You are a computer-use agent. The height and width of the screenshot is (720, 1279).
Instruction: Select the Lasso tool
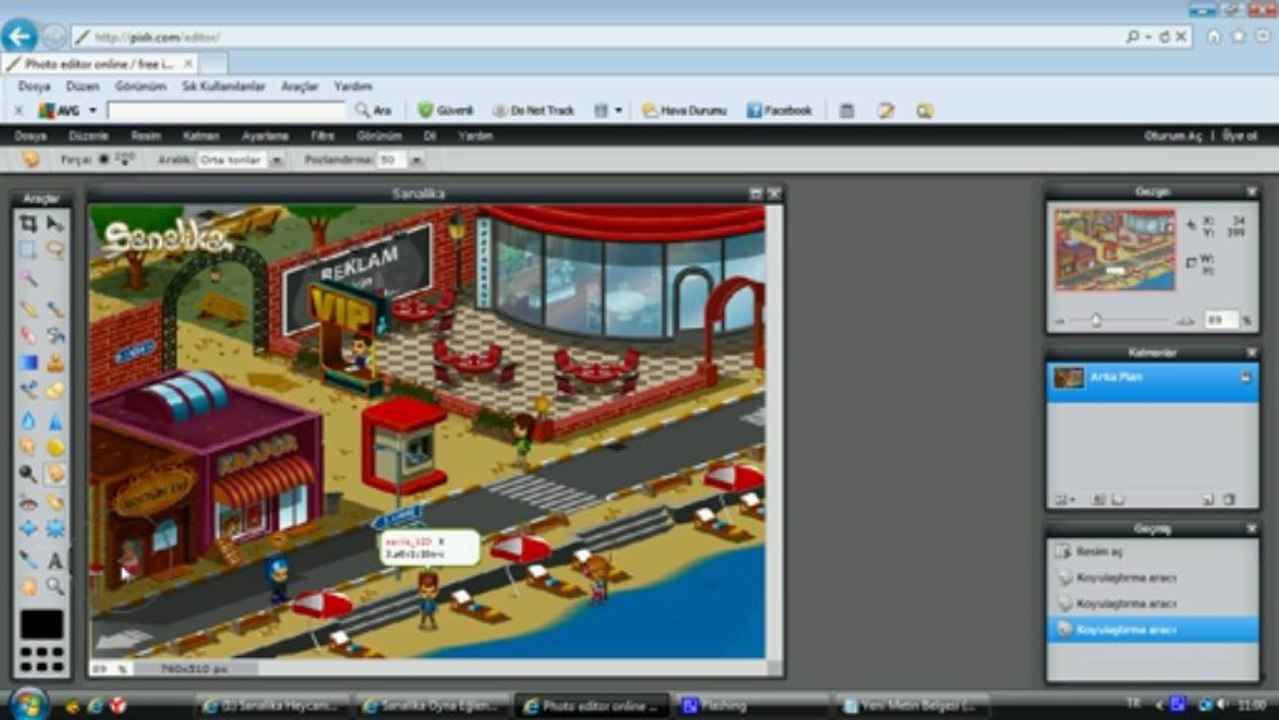[x=55, y=250]
